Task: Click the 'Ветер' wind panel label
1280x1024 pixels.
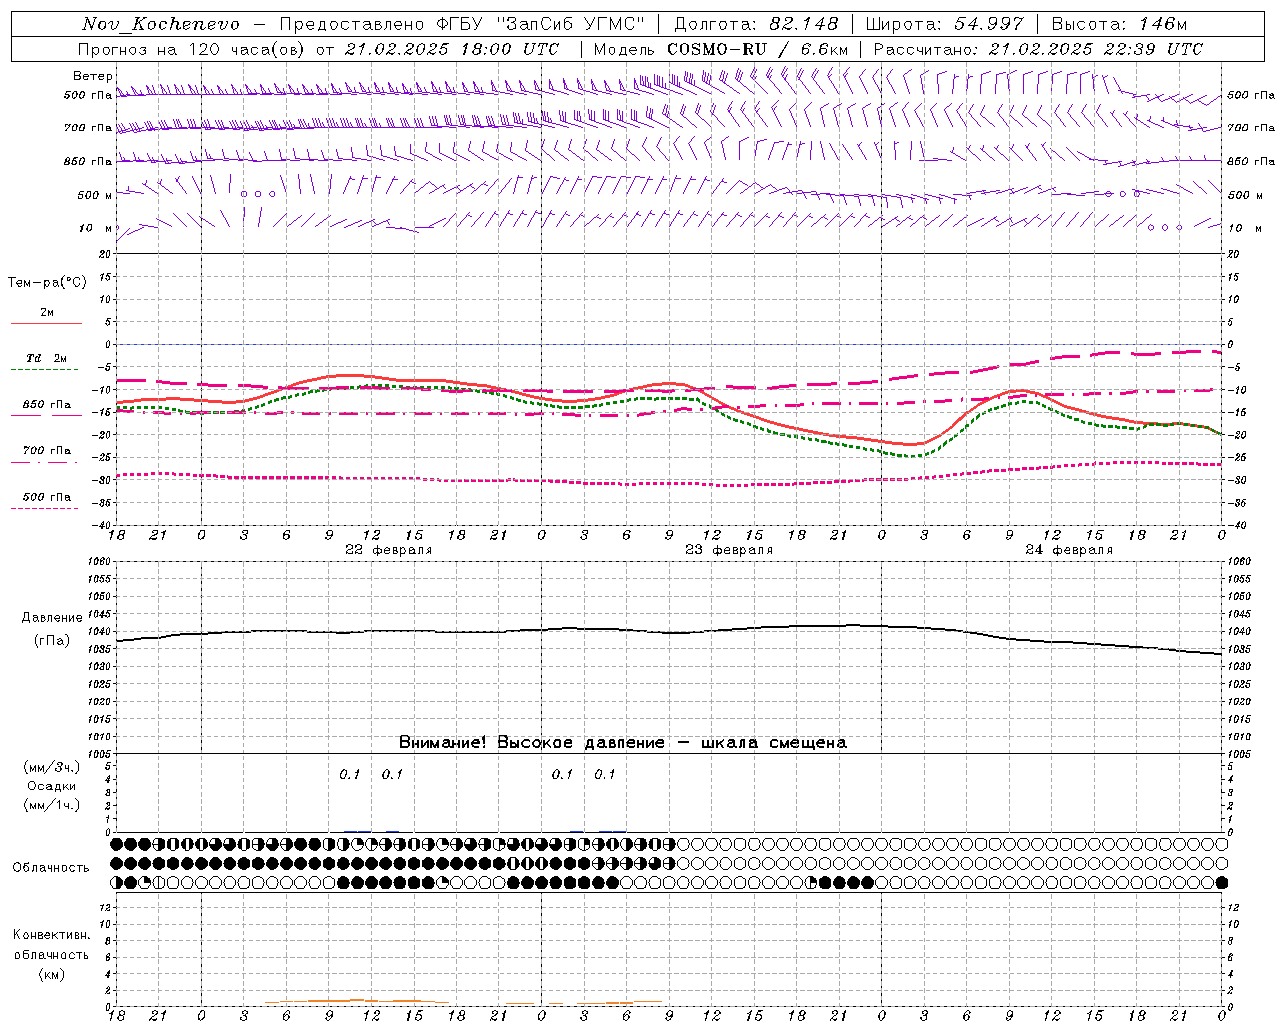Action: pyautogui.click(x=92, y=76)
